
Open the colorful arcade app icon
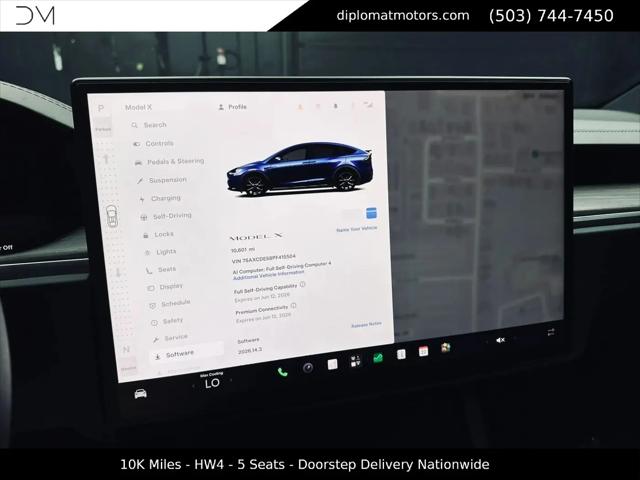tap(445, 348)
